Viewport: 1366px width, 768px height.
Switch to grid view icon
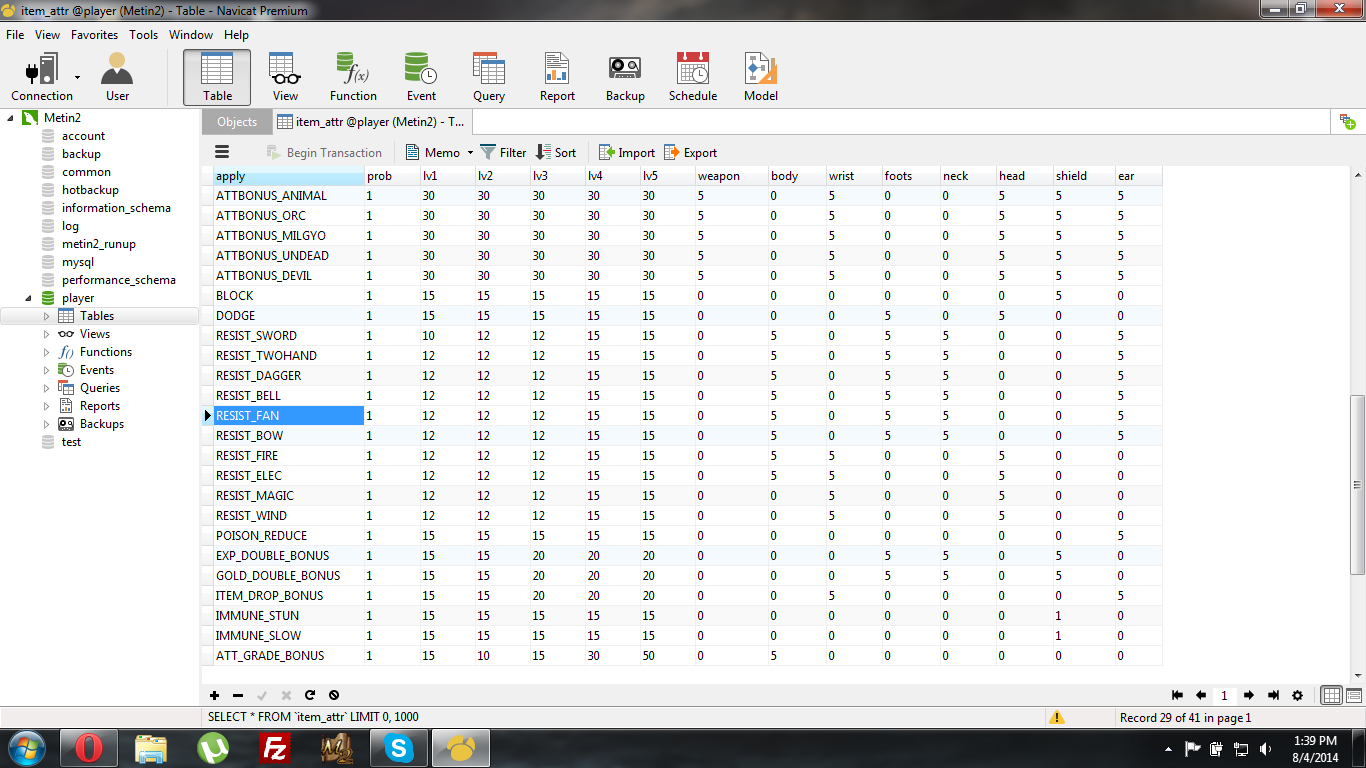click(x=1332, y=695)
